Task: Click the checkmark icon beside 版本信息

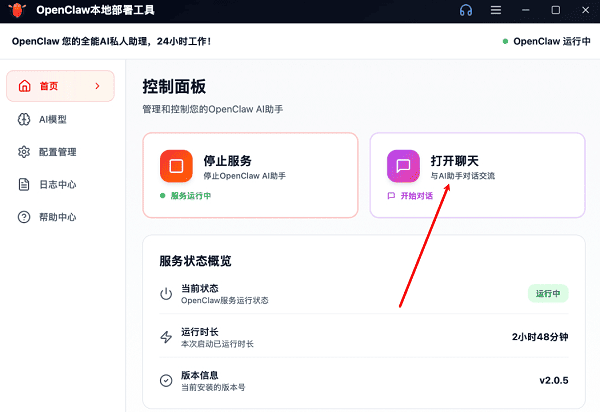Action: (166, 380)
